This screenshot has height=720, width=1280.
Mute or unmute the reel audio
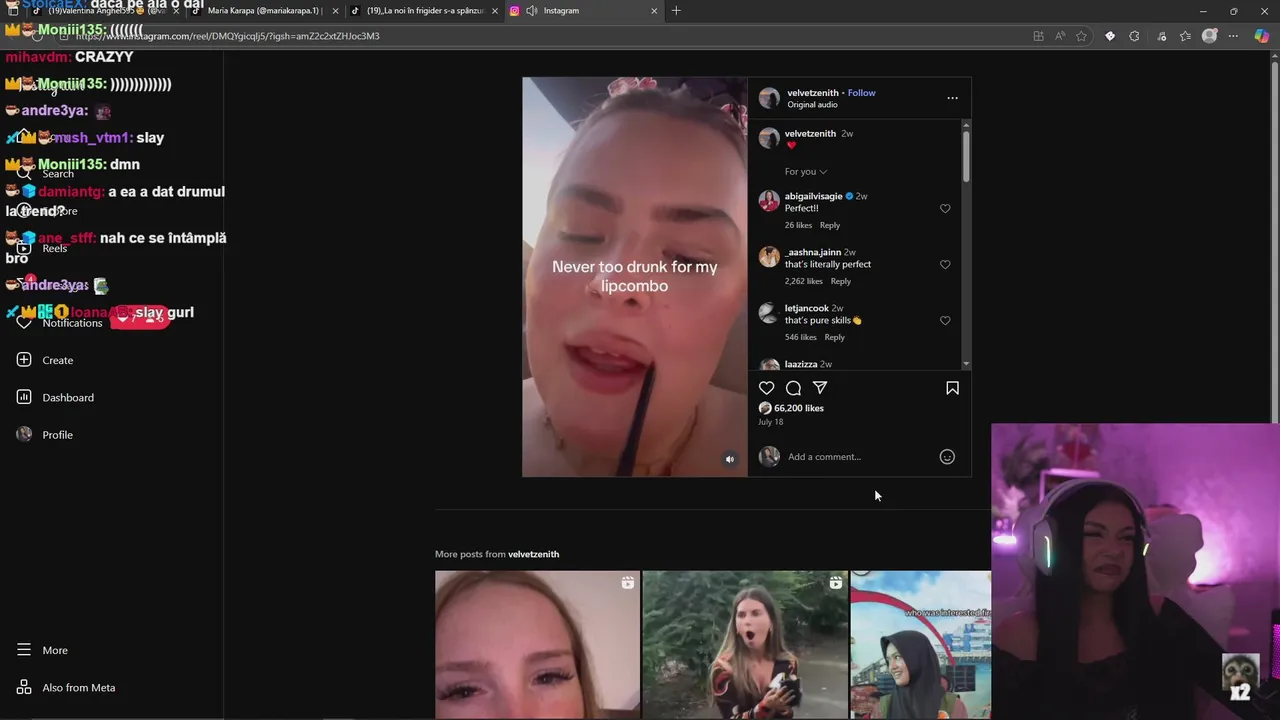pos(730,459)
